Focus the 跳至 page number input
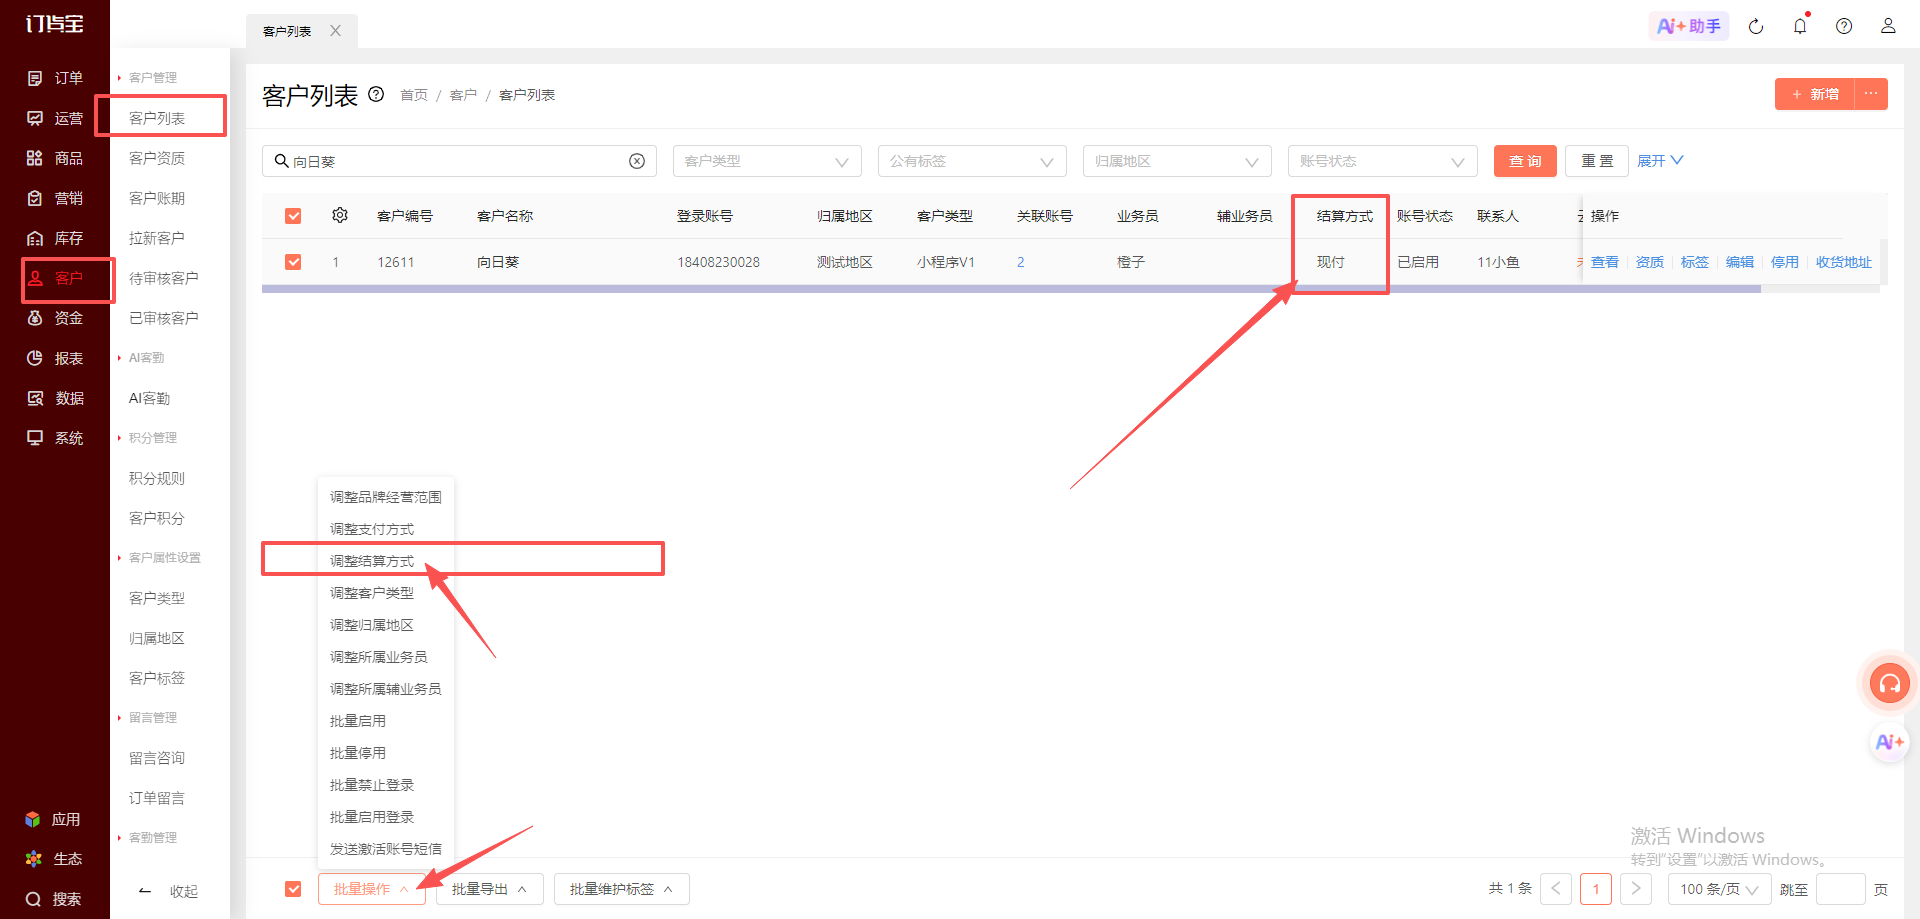The width and height of the screenshot is (1920, 919). click(x=1841, y=889)
